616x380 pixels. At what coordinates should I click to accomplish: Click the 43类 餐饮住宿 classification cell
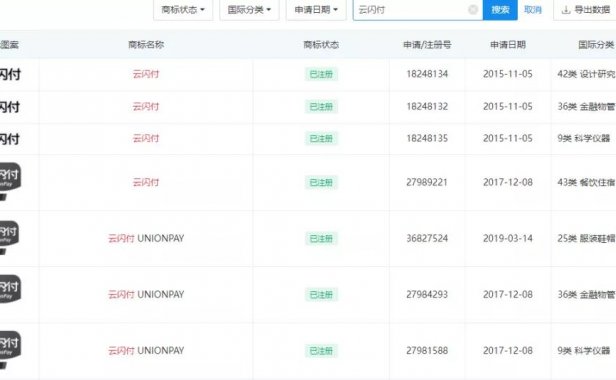tap(586, 182)
